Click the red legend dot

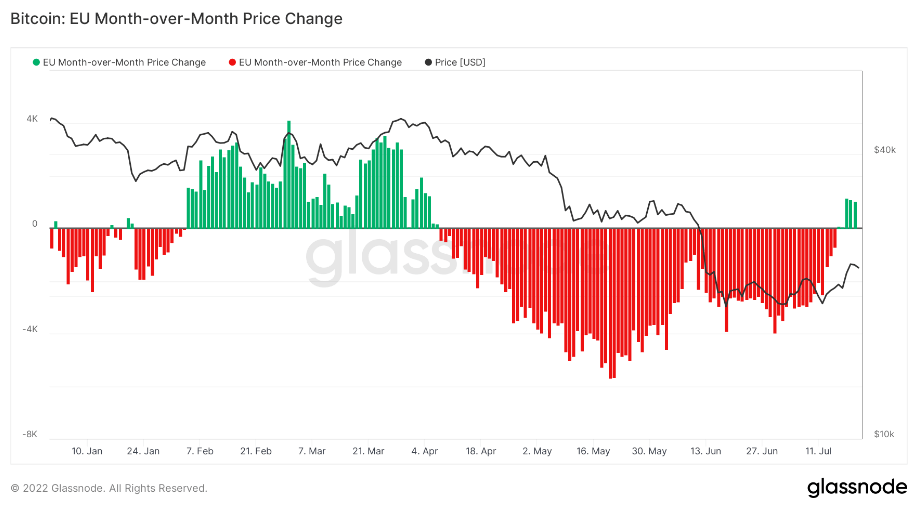click(233, 62)
